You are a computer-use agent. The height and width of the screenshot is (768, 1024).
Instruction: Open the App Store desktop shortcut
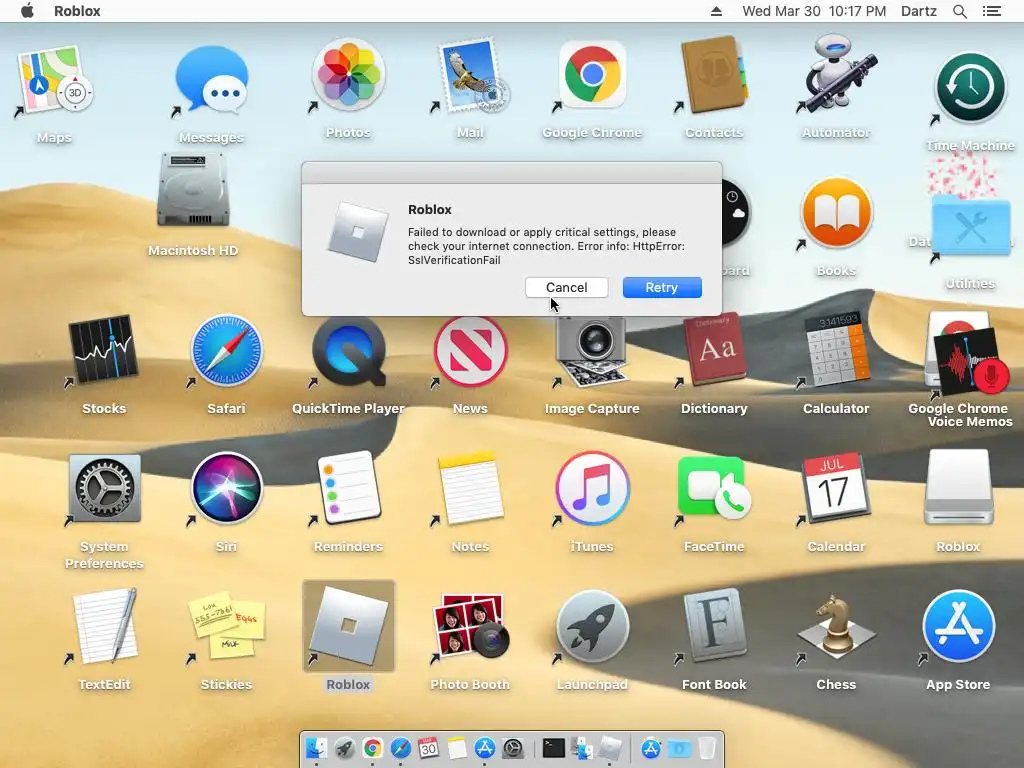tap(958, 626)
